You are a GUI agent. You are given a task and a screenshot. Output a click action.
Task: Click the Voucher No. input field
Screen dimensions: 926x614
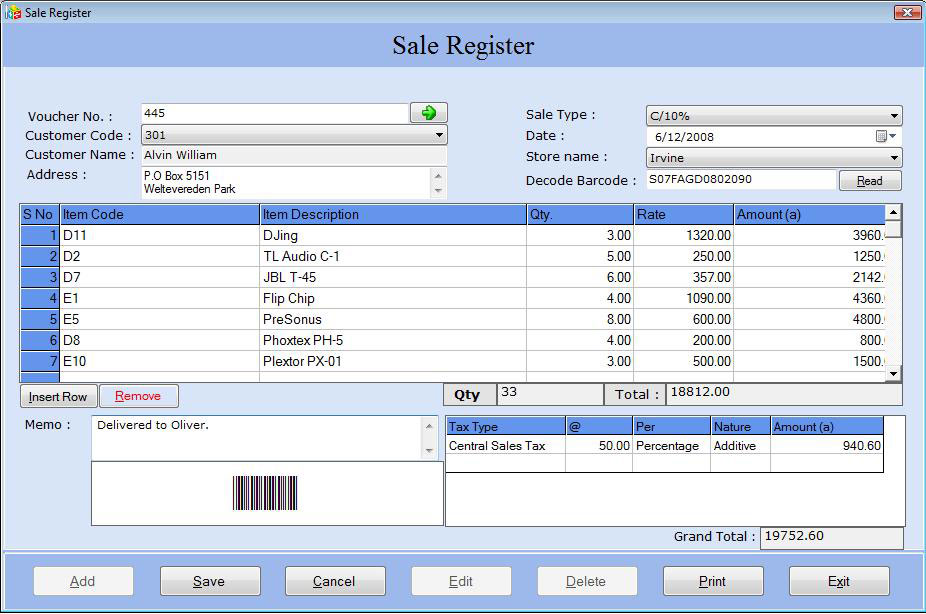274,113
